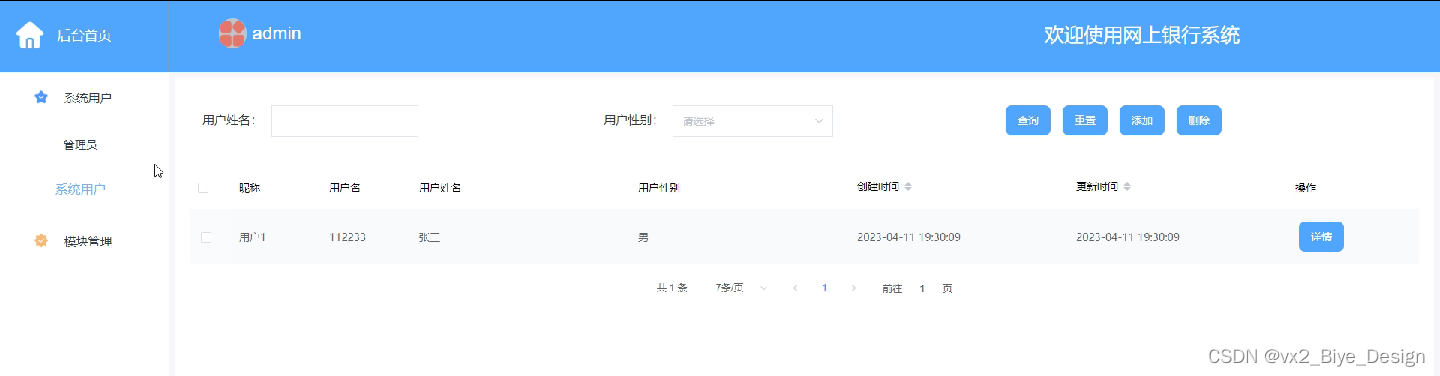Screen dimensions: 1440x376
Task: Go to 后台首页 in header
Action: 84,36
